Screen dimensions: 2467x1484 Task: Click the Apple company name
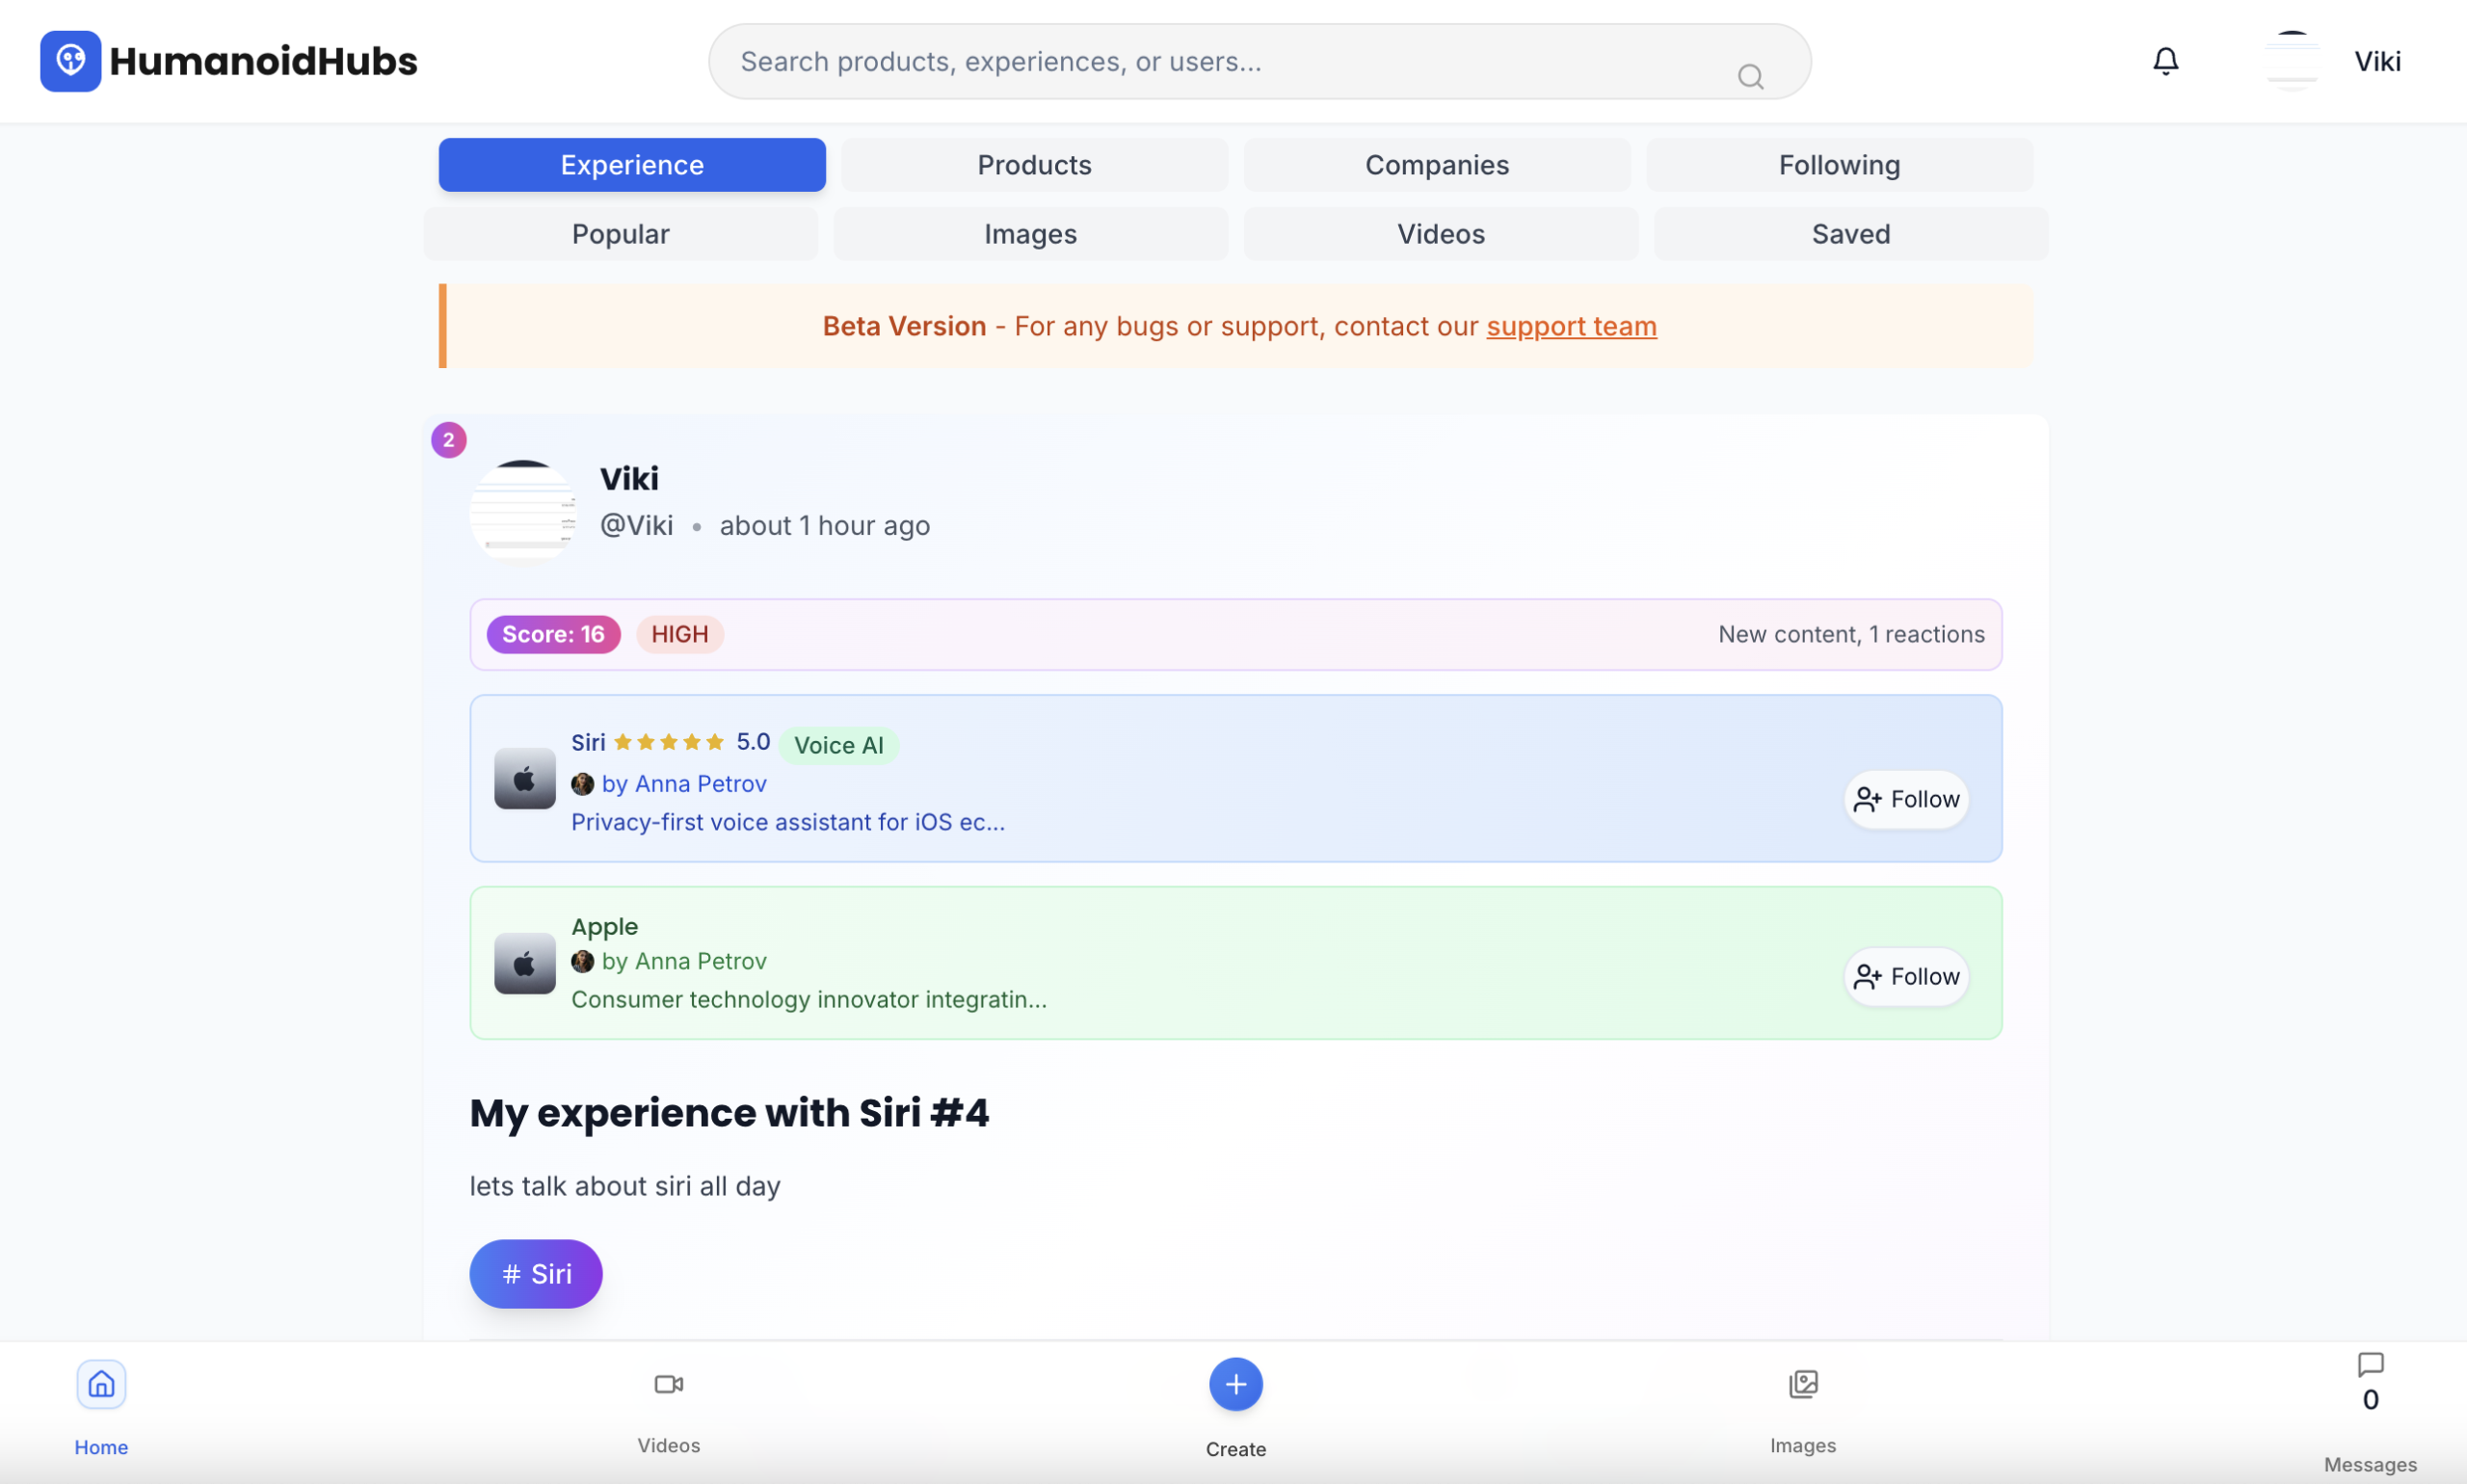[x=604, y=927]
